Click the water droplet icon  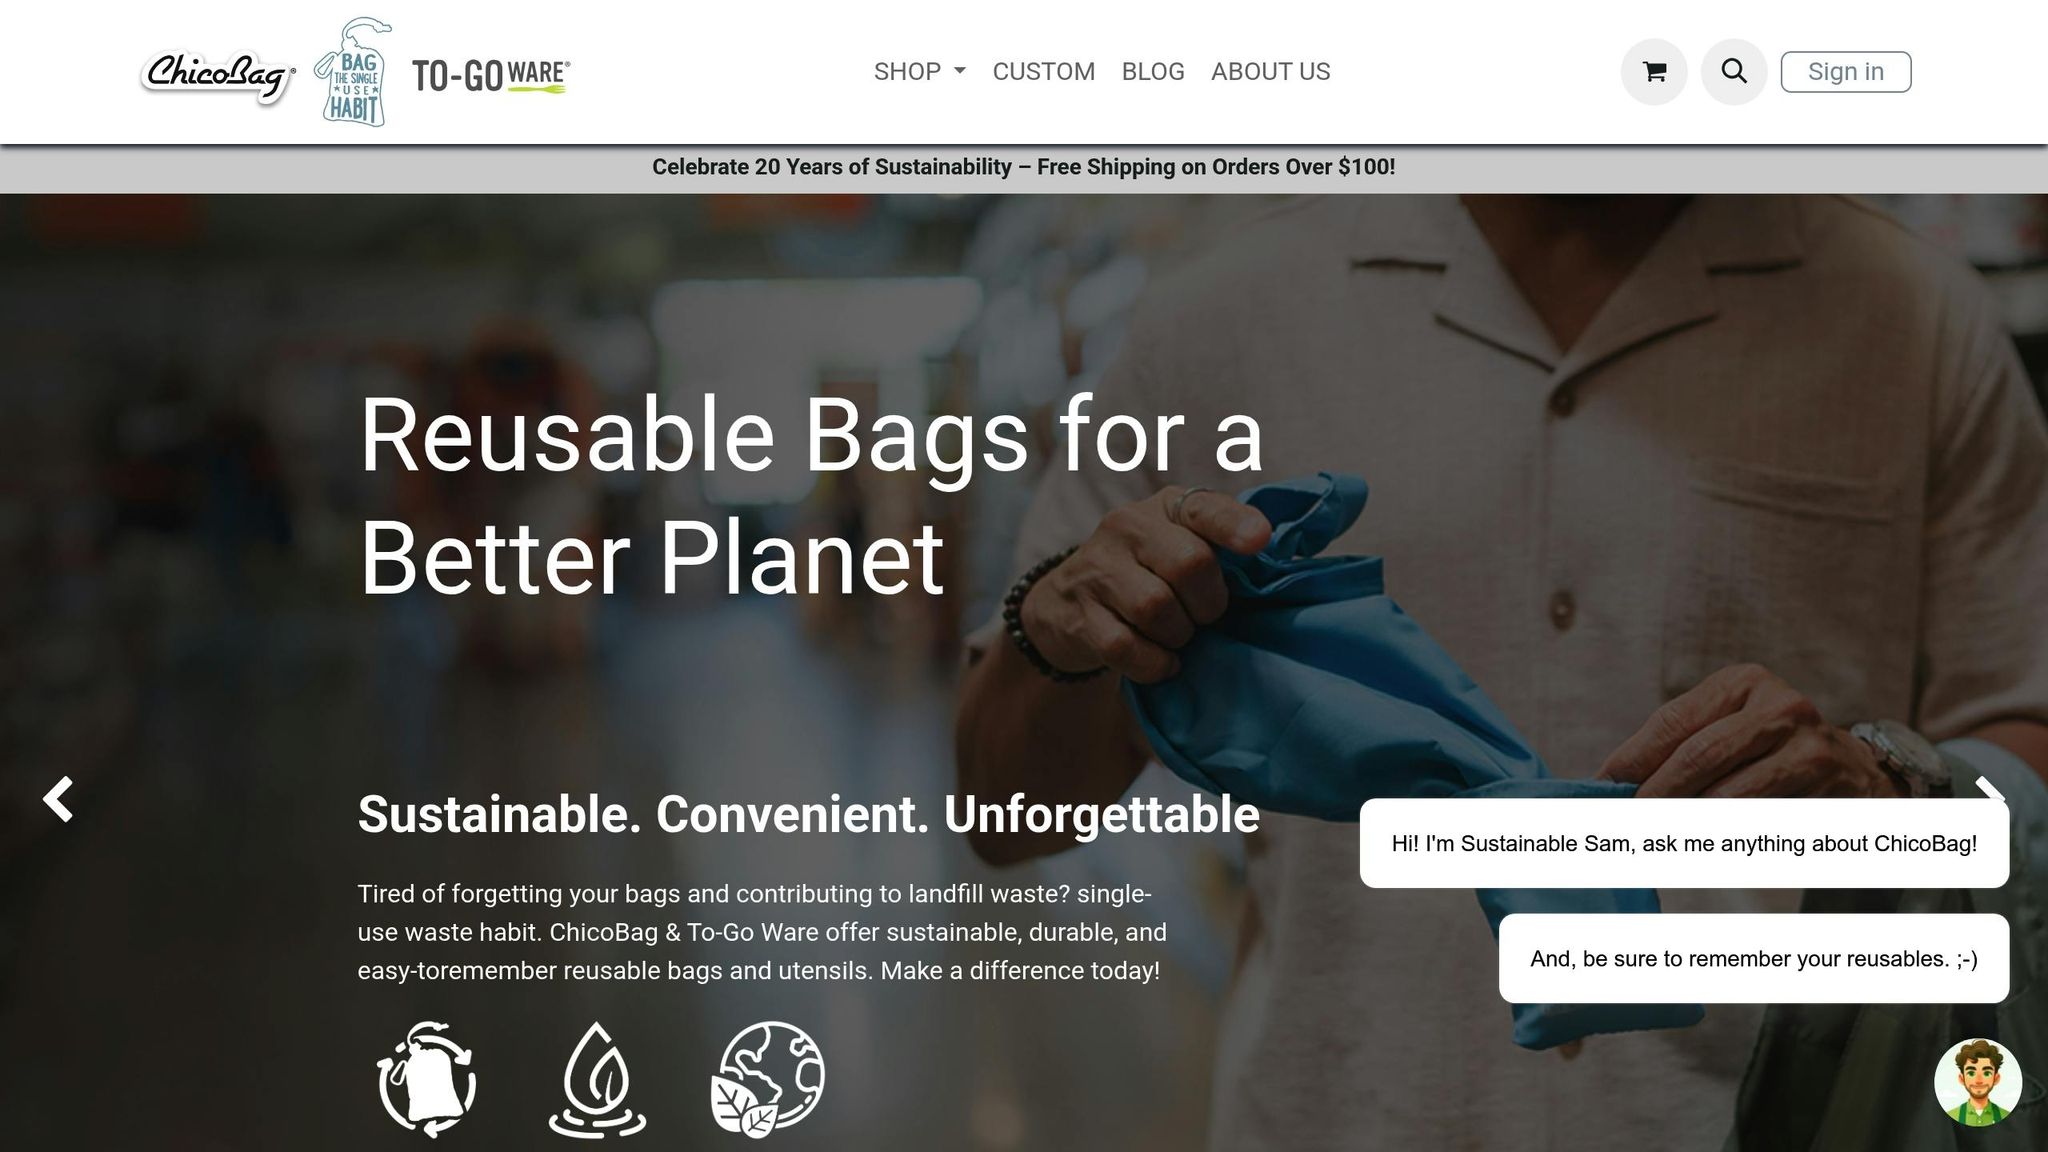point(597,1079)
